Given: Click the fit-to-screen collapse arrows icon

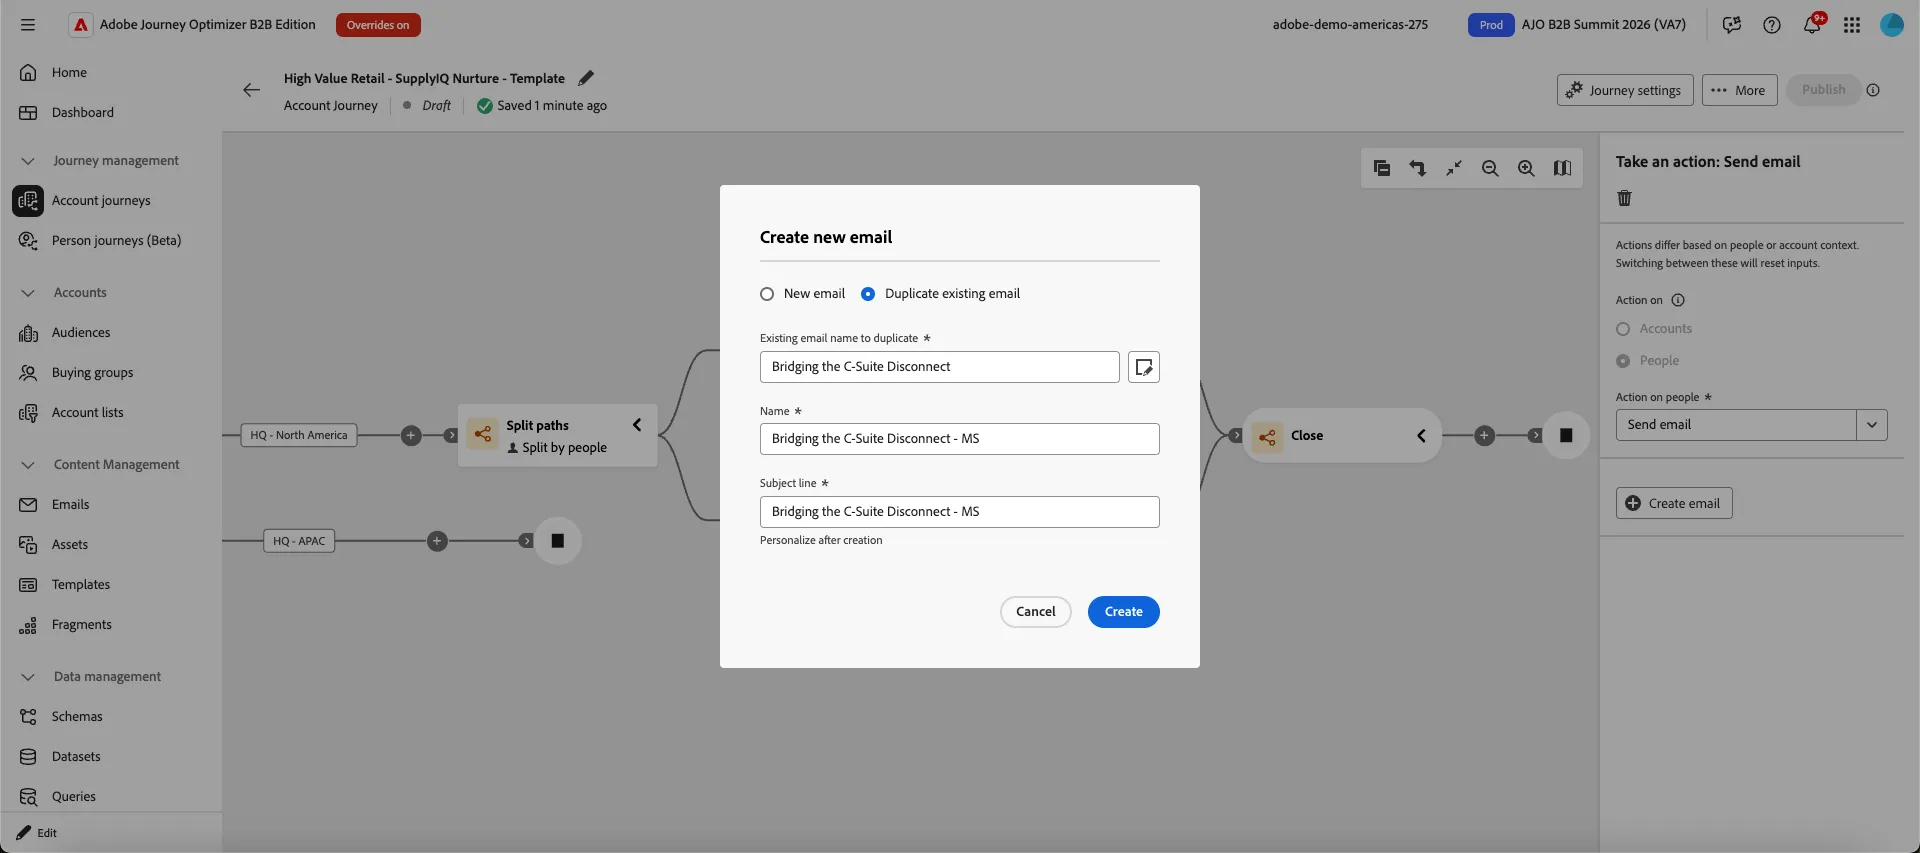Looking at the screenshot, I should click(1454, 168).
